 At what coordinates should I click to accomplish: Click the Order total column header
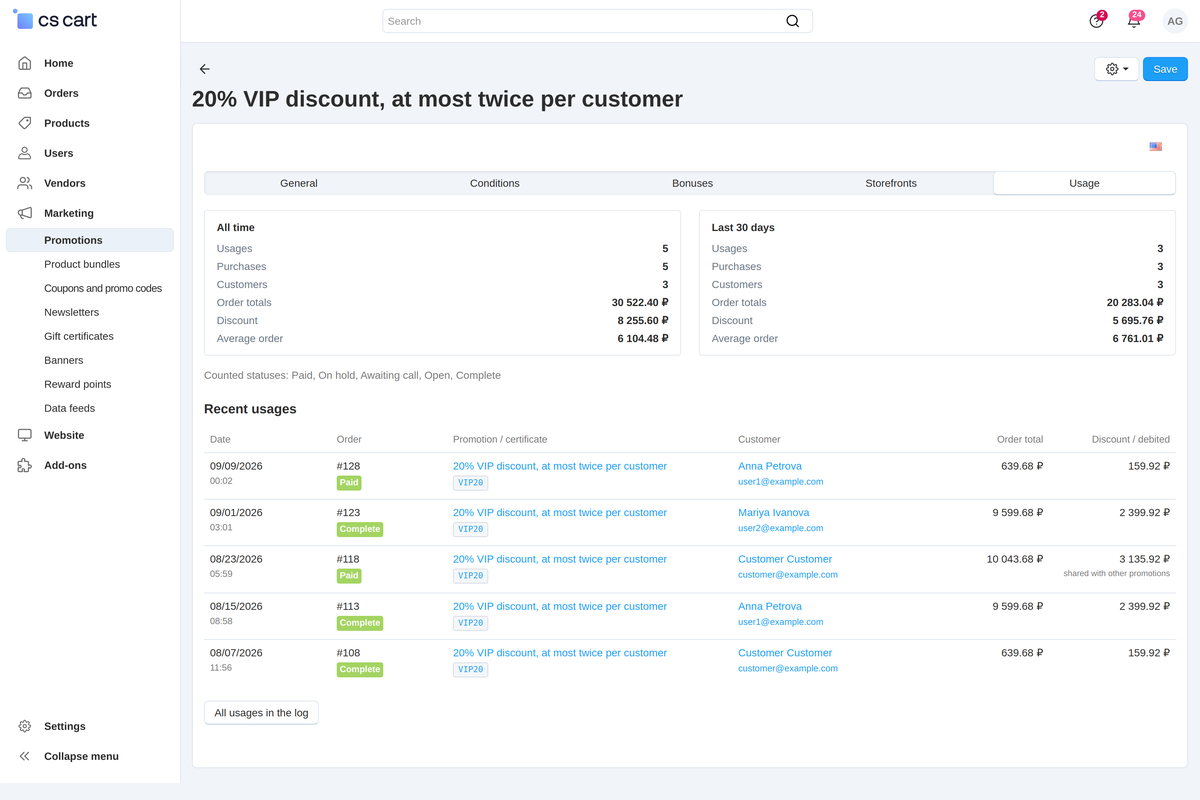[1020, 439]
